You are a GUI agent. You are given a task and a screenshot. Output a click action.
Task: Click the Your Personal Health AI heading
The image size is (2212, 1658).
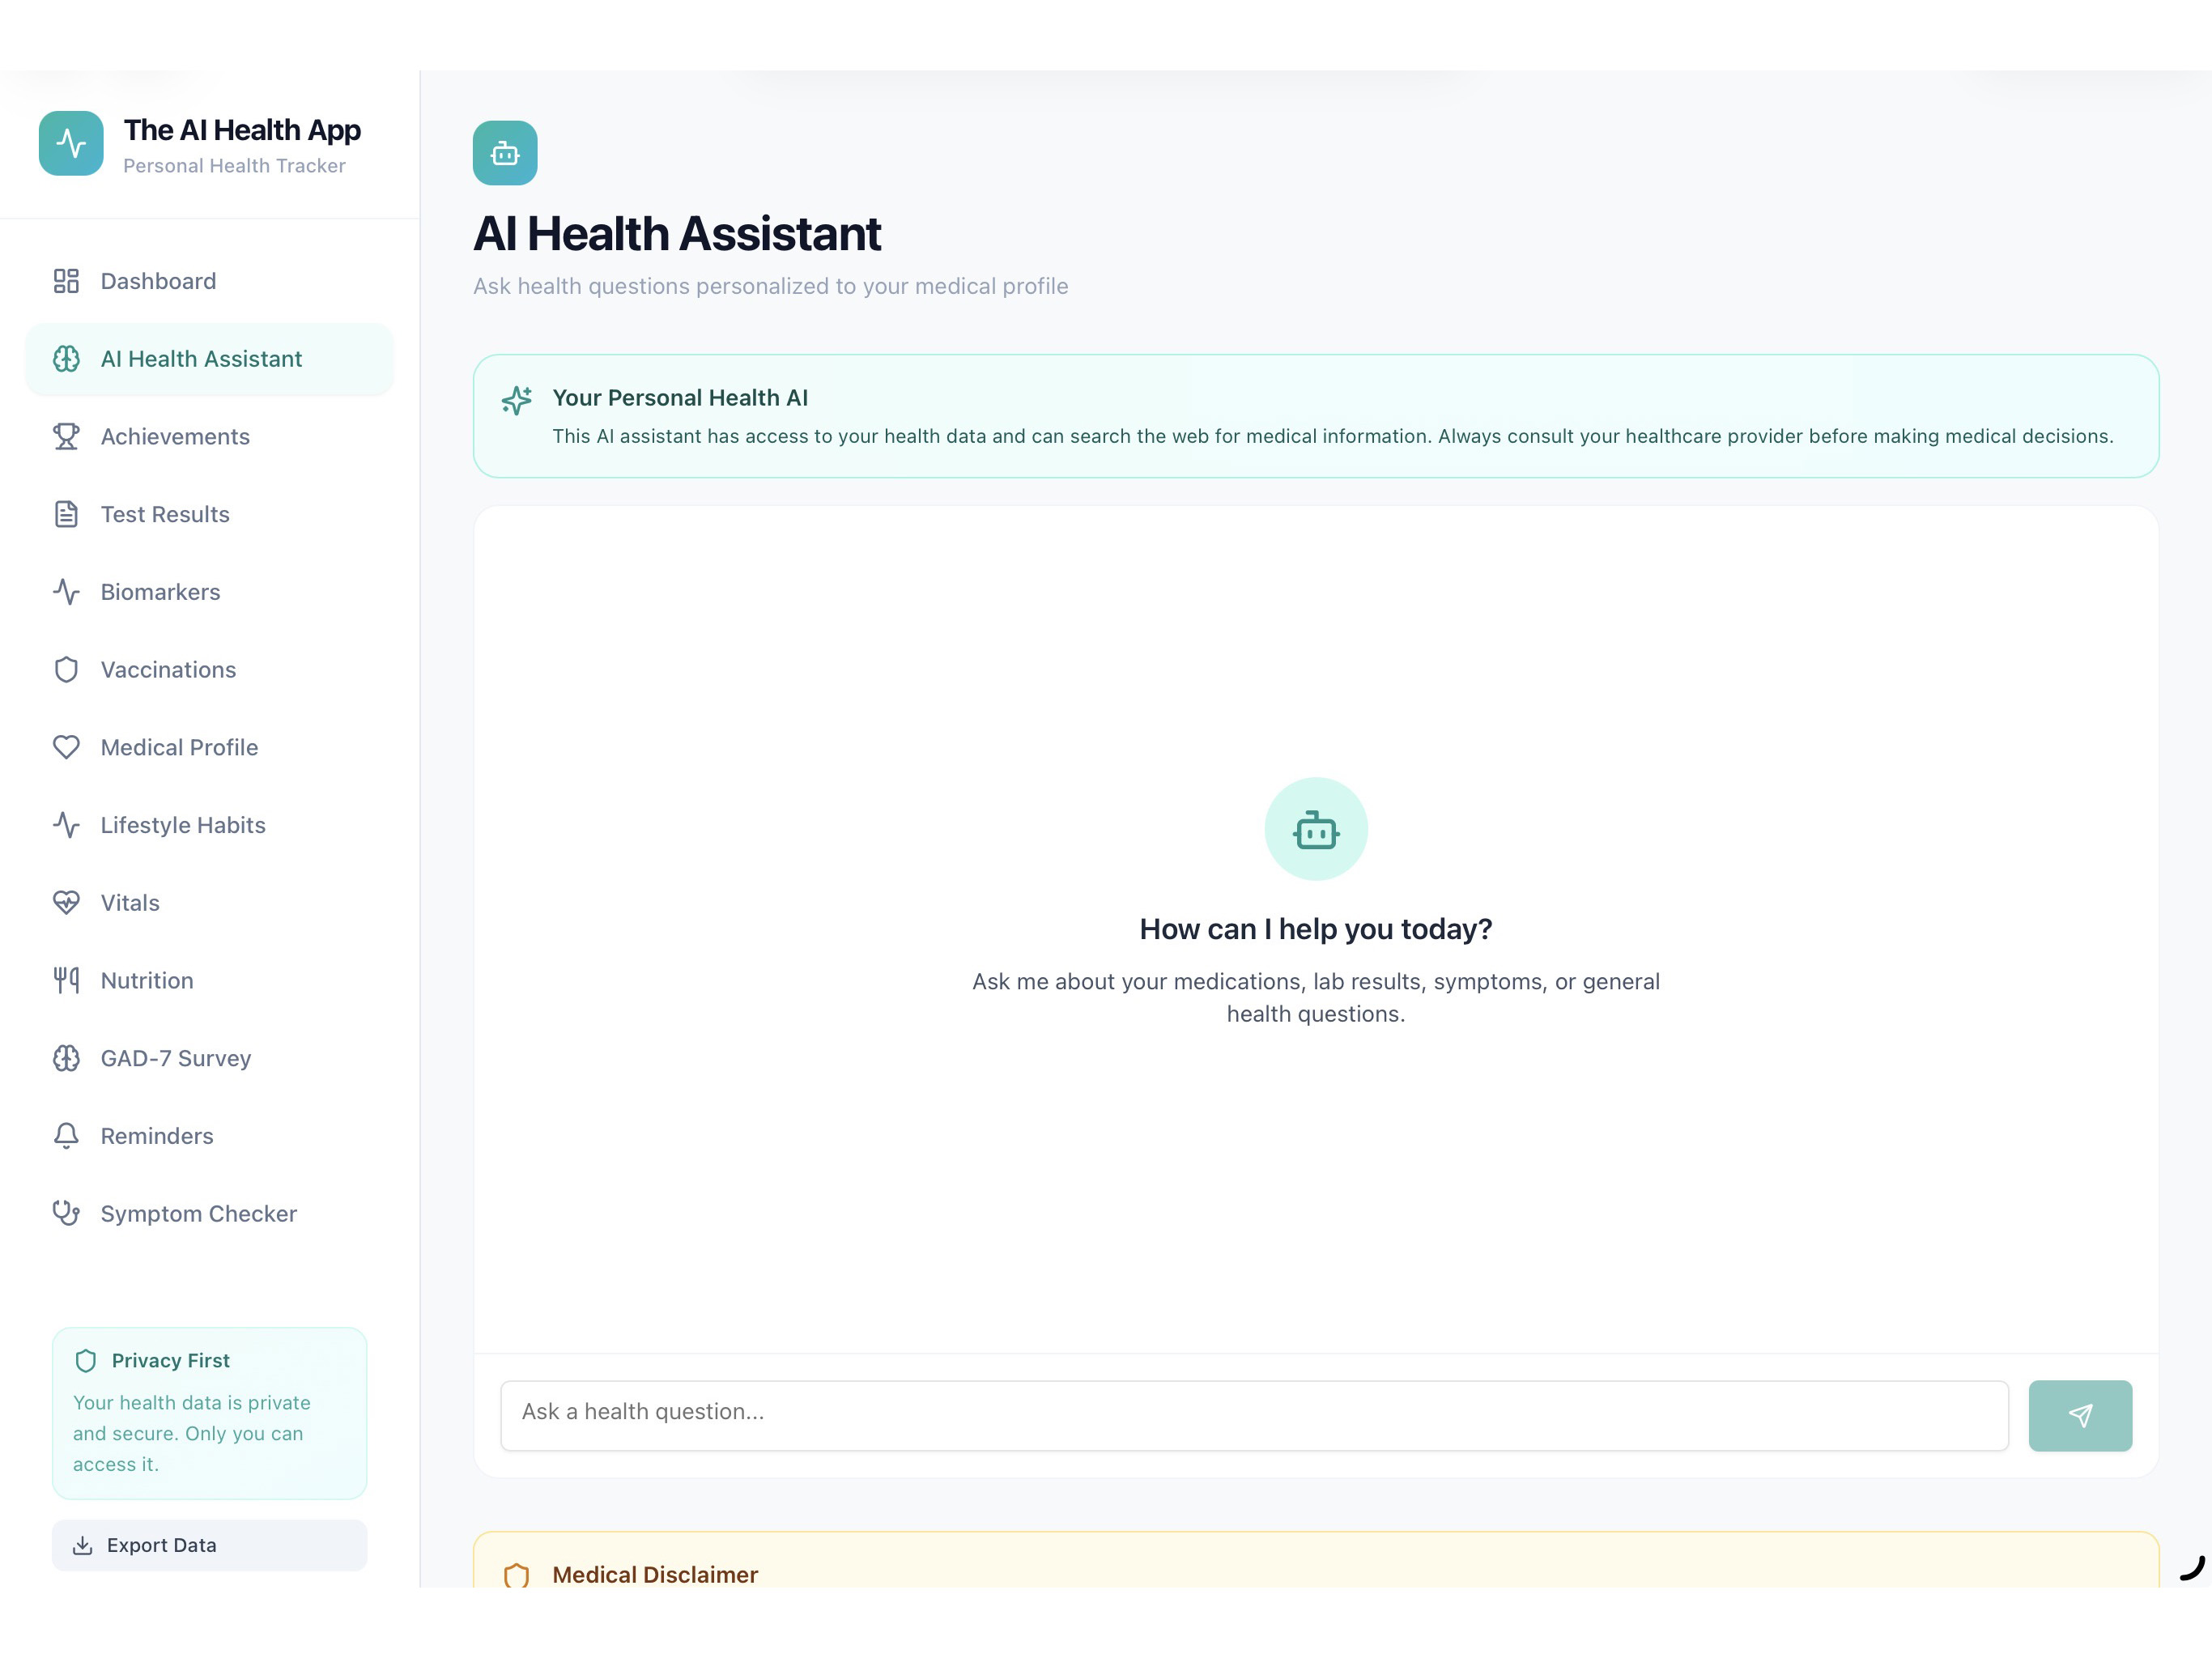680,398
